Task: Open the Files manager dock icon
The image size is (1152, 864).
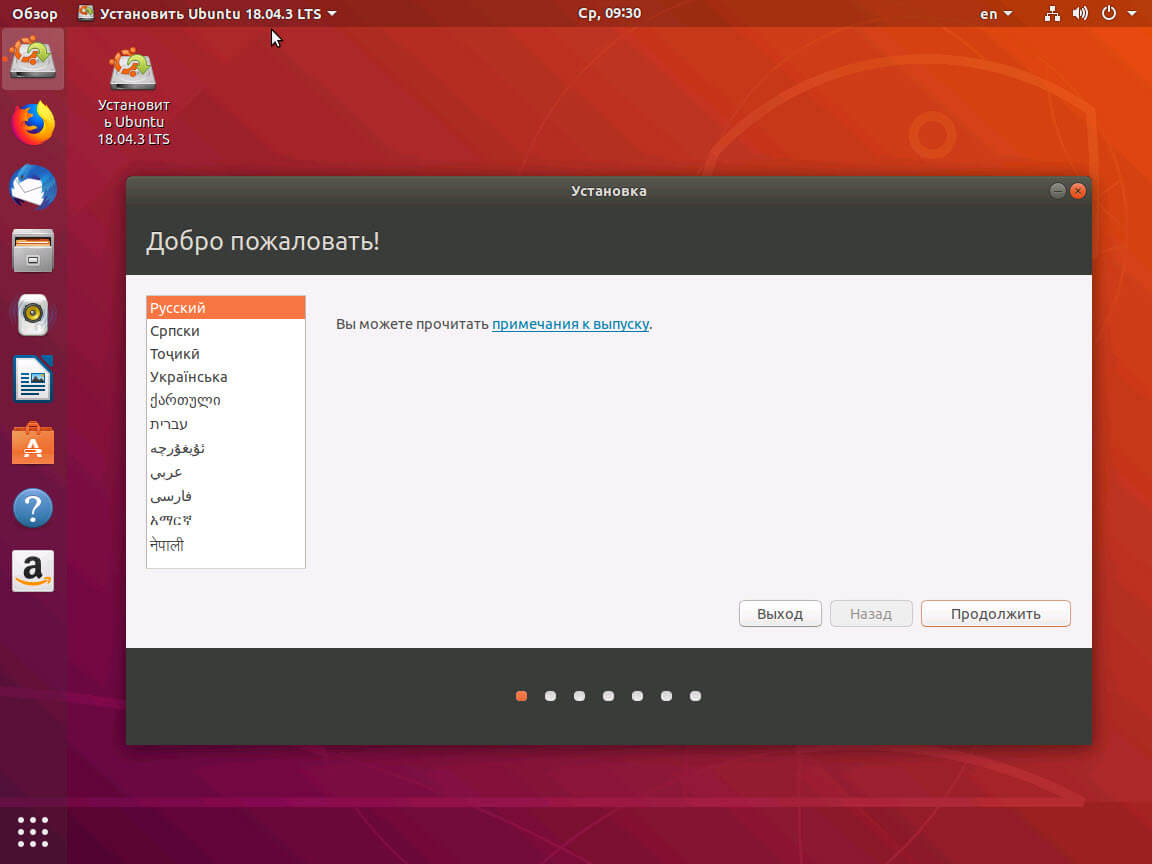Action: pyautogui.click(x=33, y=251)
